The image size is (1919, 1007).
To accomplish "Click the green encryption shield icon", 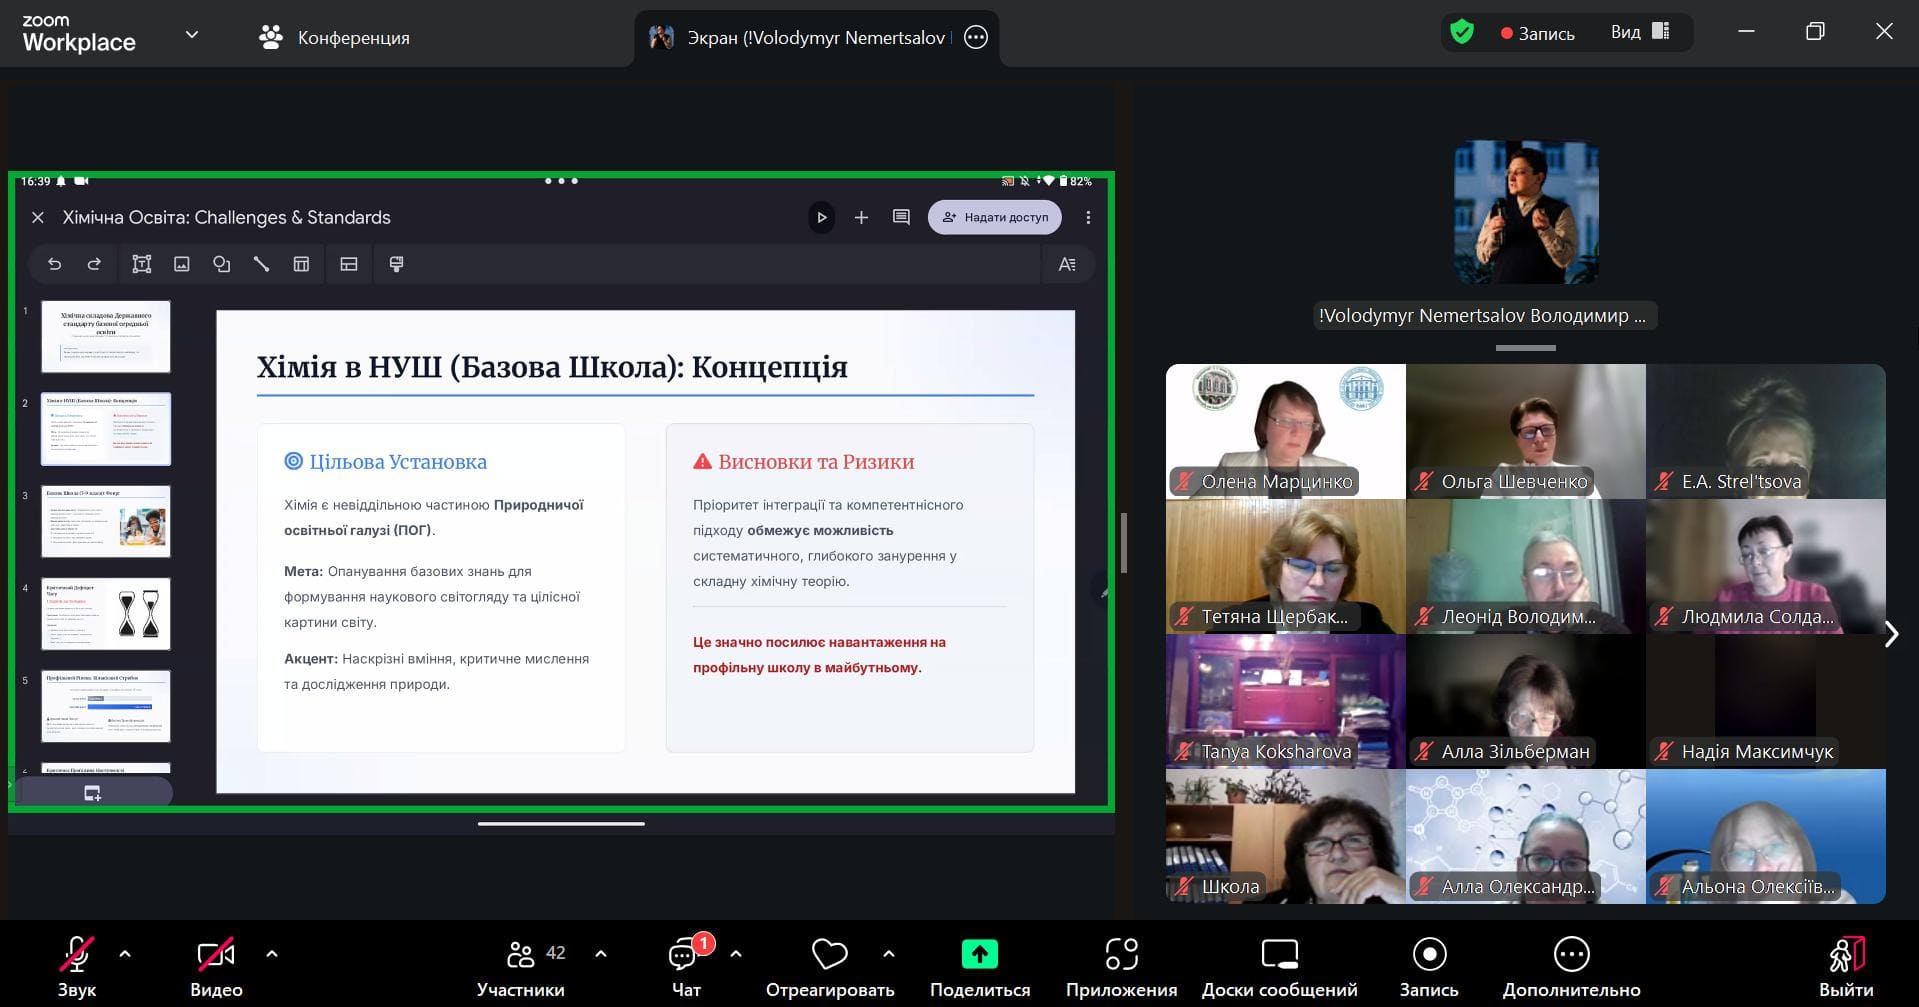I will tap(1462, 33).
